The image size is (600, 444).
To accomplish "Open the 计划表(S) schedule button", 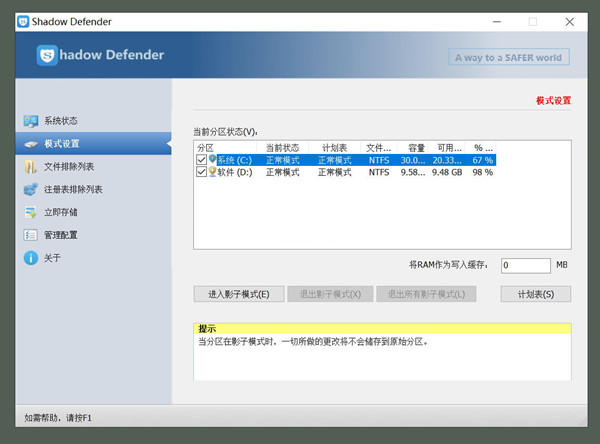I will tap(536, 294).
